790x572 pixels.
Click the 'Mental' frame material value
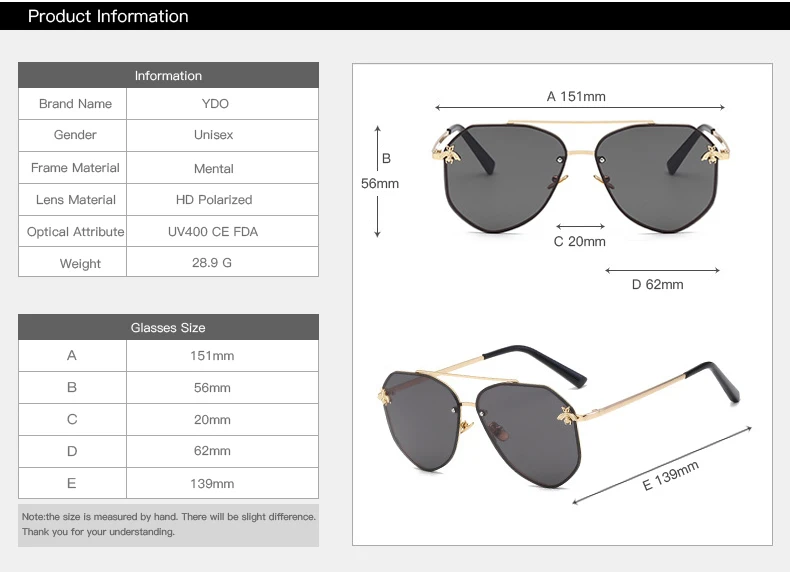tap(214, 169)
